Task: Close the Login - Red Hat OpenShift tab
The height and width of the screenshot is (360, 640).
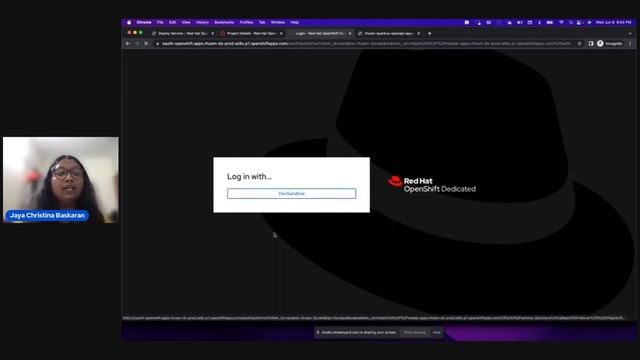Action: (x=350, y=33)
